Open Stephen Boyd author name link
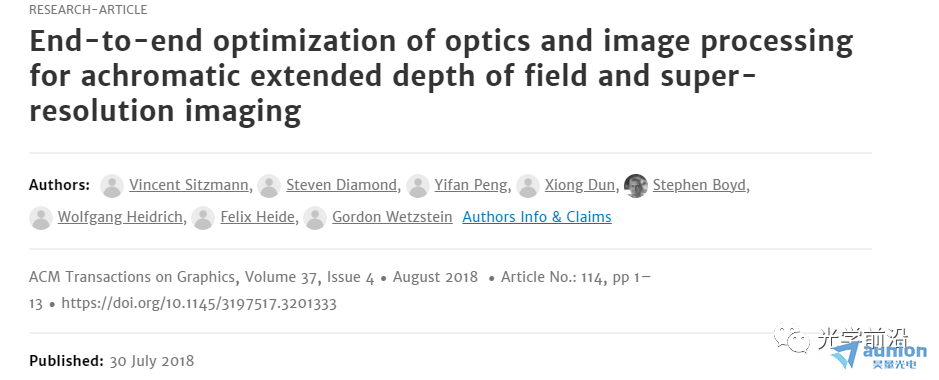 pos(699,186)
